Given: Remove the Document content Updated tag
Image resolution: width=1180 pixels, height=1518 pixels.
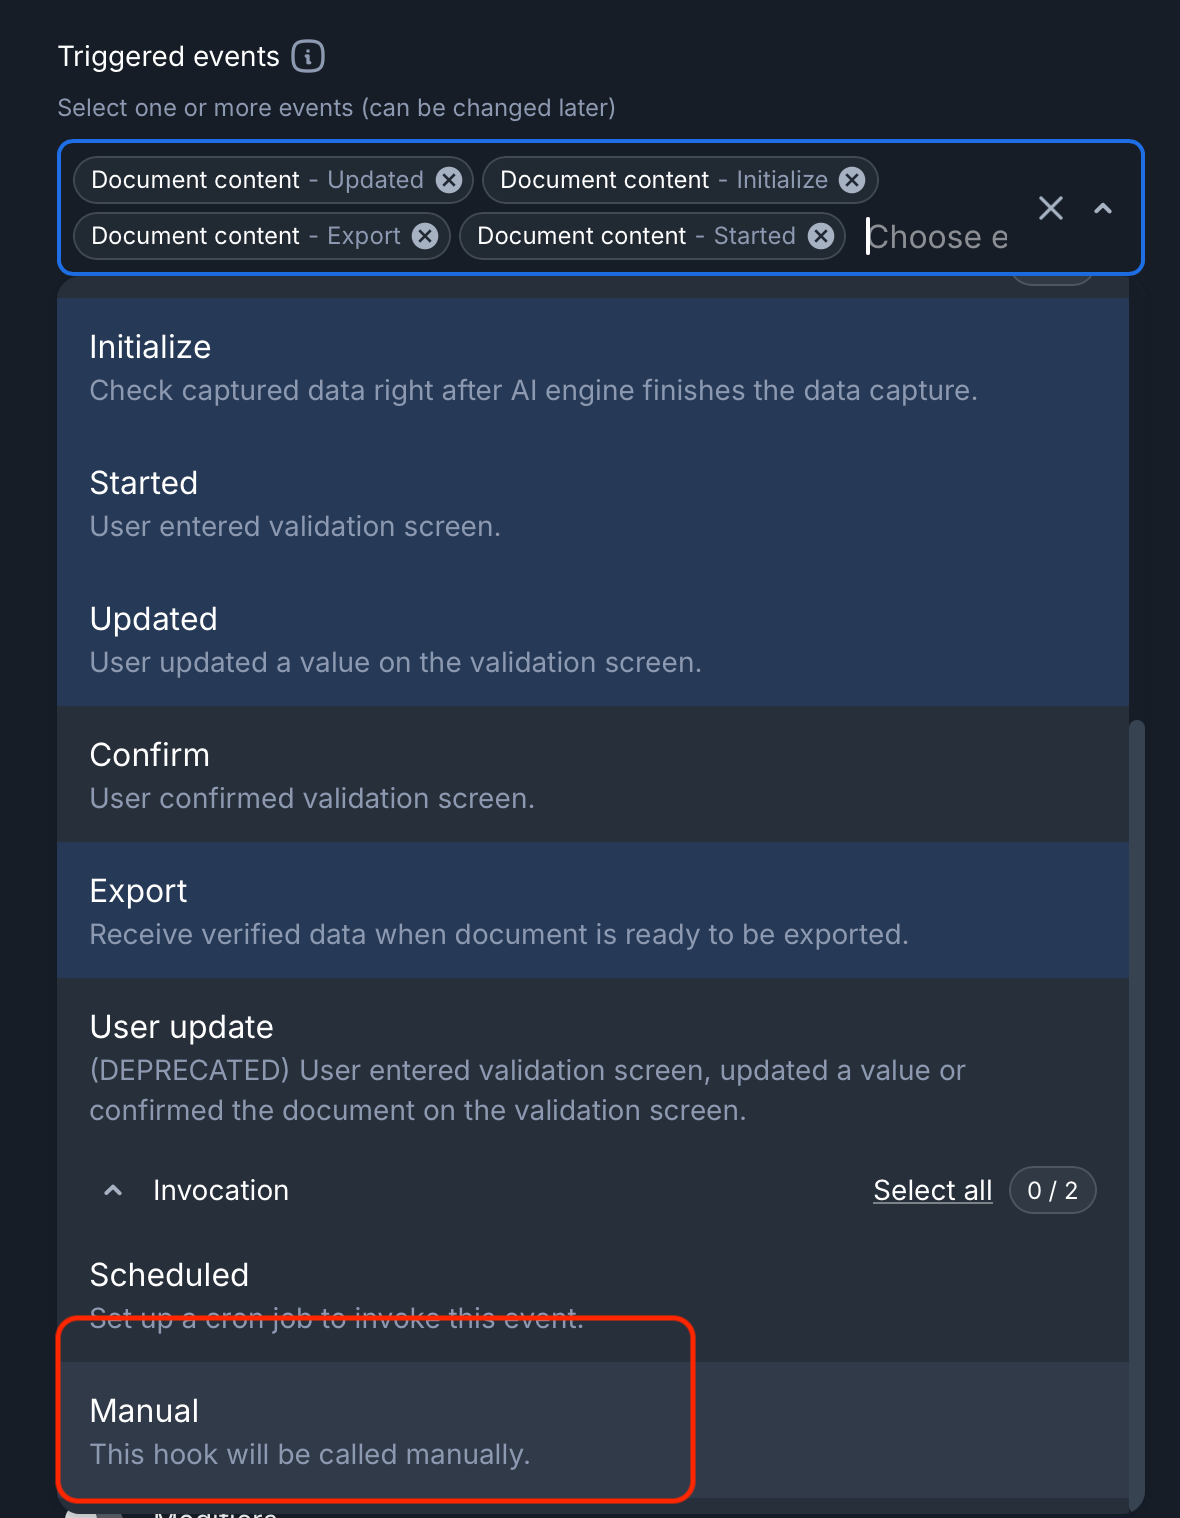Looking at the screenshot, I should [x=449, y=180].
